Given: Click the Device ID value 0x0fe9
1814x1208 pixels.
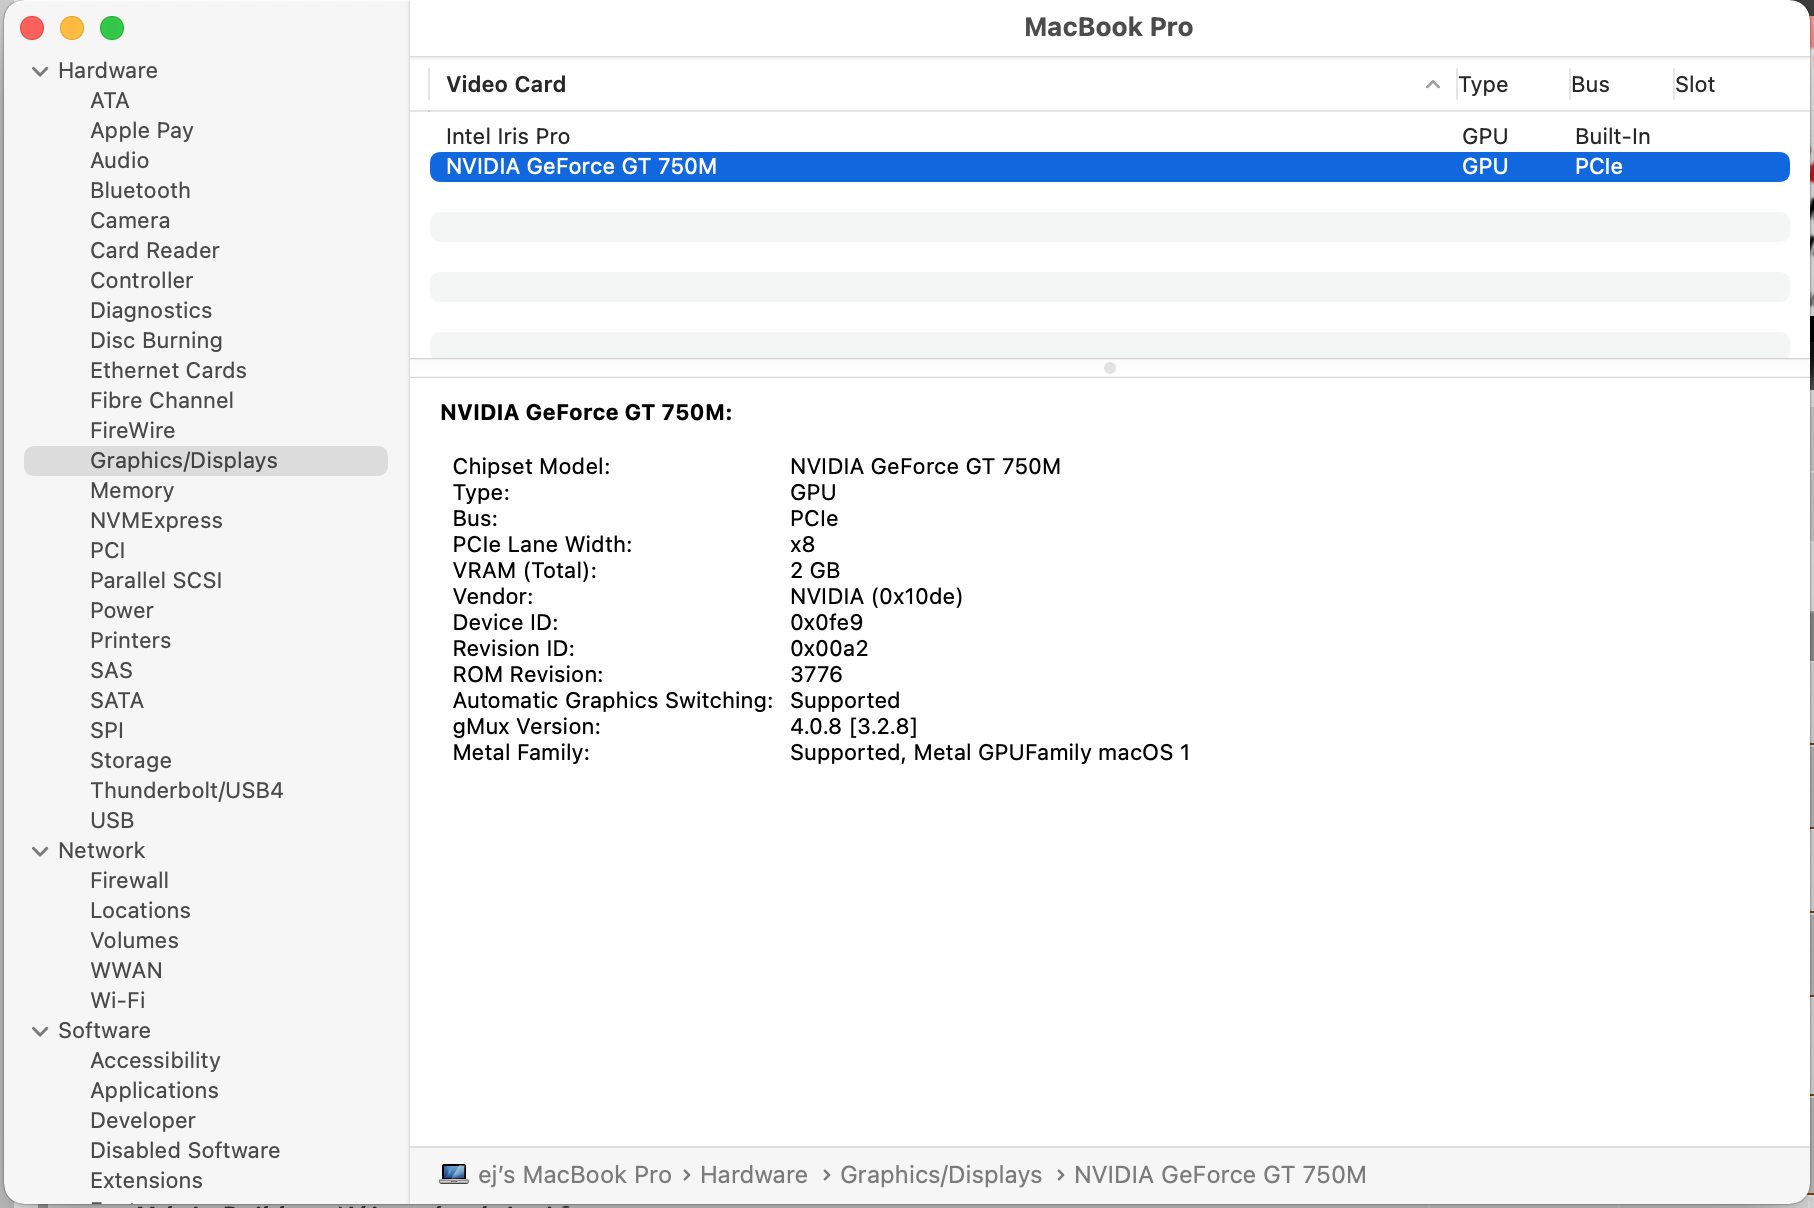Looking at the screenshot, I should point(827,623).
